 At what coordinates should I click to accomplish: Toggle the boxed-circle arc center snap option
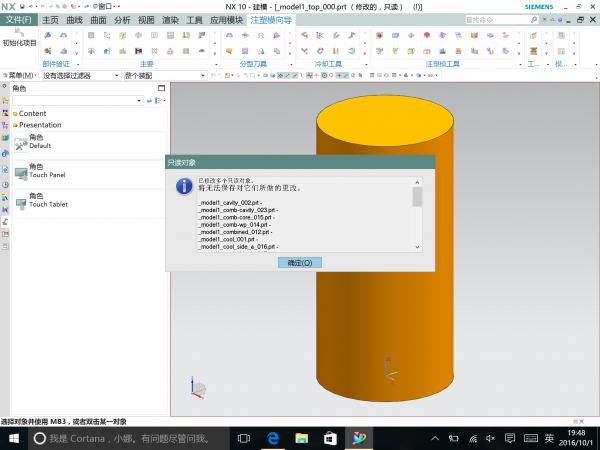click(x=324, y=75)
